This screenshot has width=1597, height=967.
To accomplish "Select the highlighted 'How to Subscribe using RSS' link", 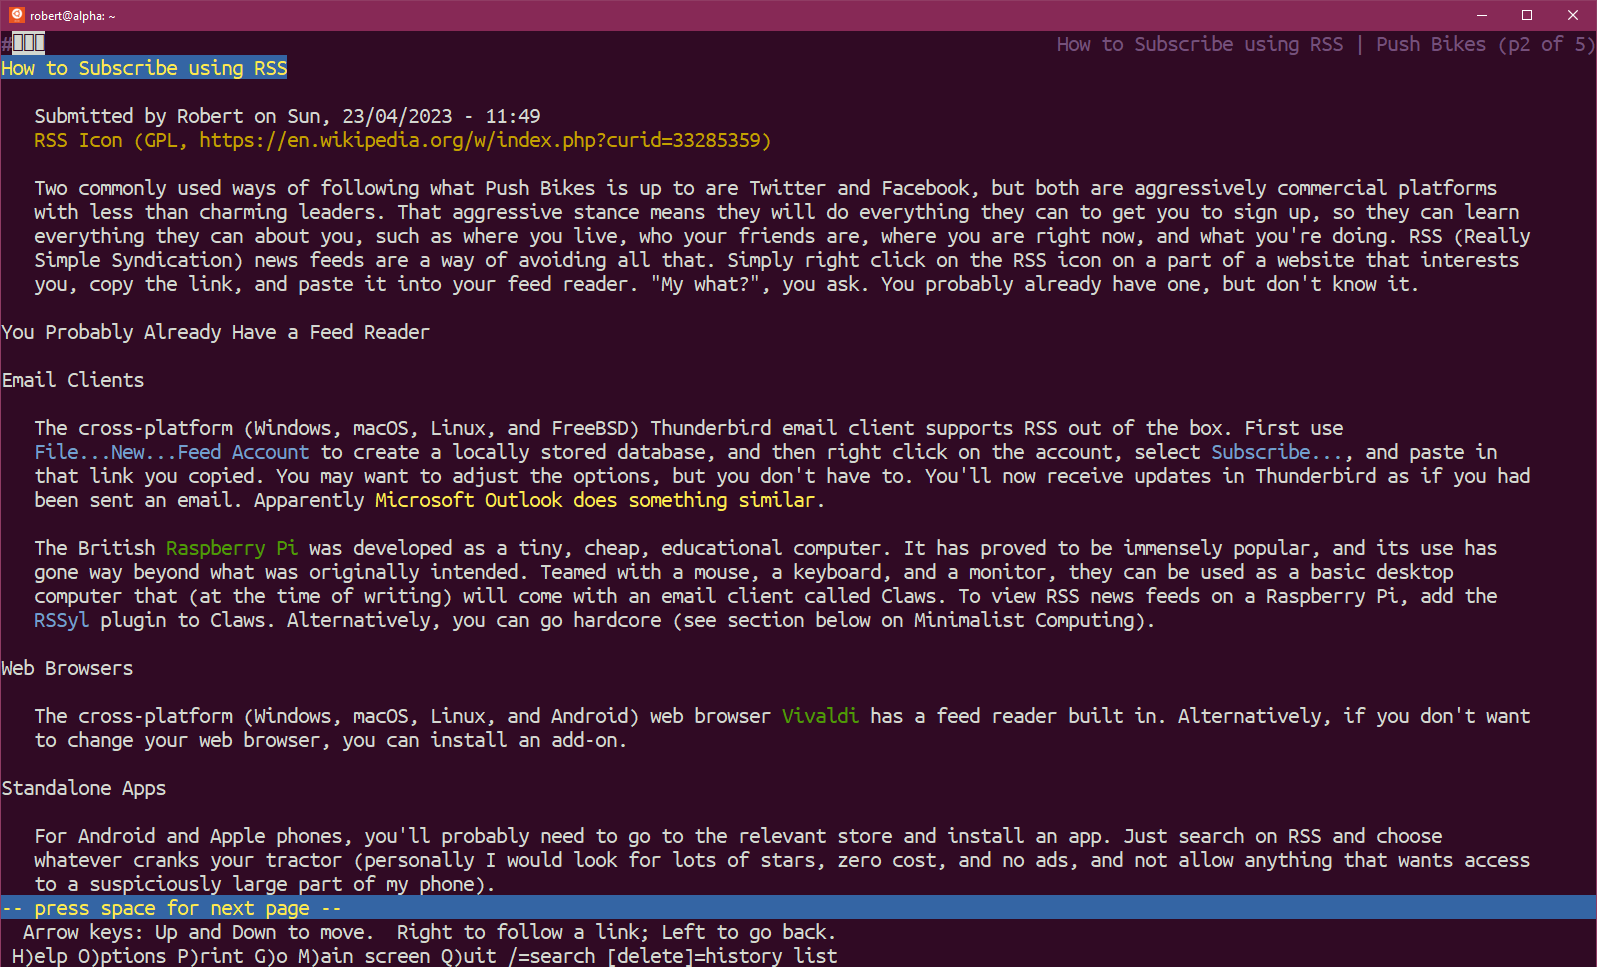I will (144, 68).
